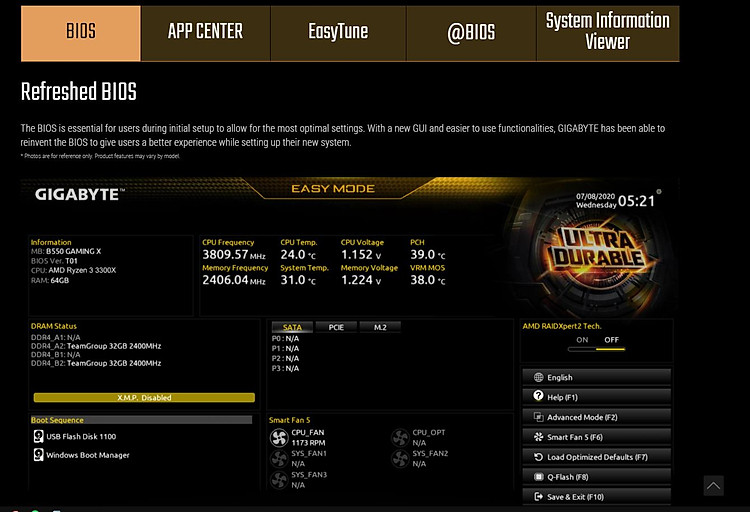Screen dimensions: 750x512
Task: Click the Refreshed BIOS heading
Action: pos(79,91)
